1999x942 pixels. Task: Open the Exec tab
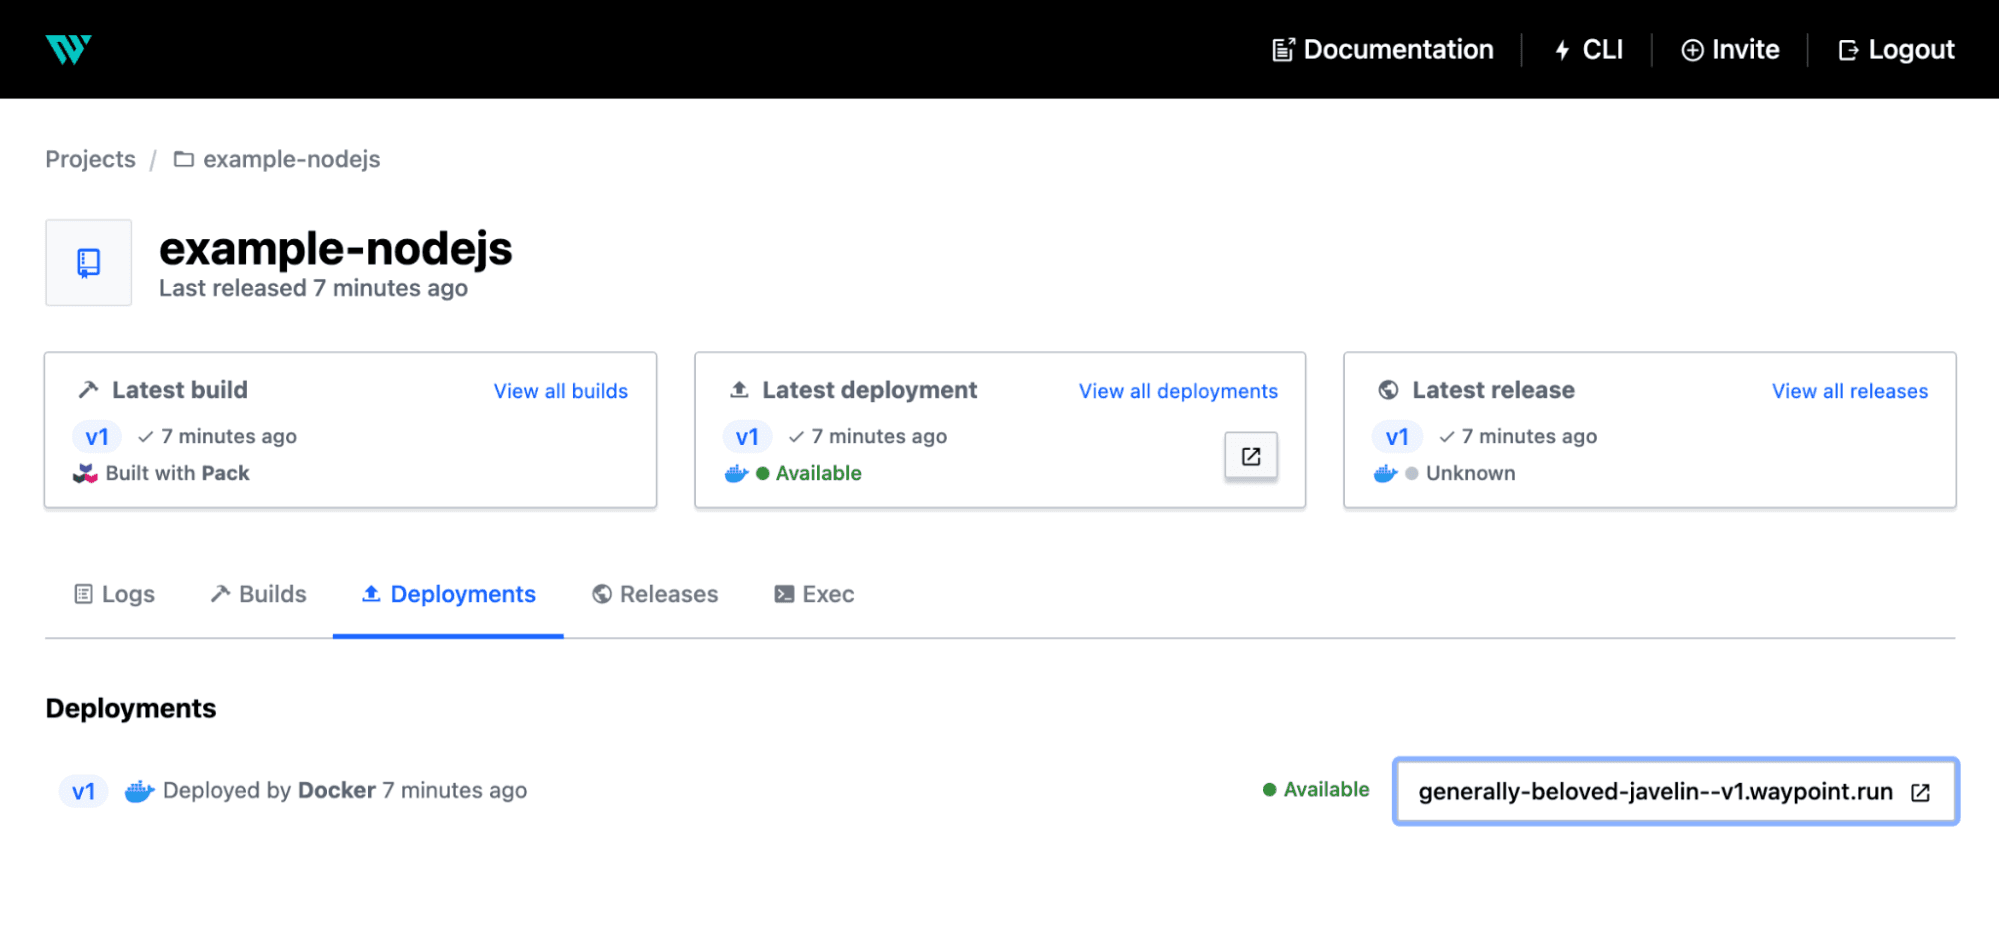[x=814, y=594]
